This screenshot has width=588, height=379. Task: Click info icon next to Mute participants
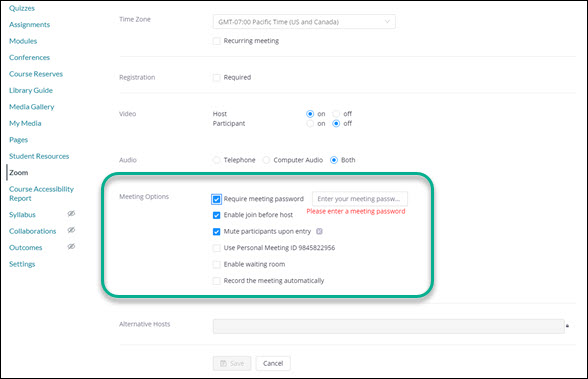click(x=319, y=231)
